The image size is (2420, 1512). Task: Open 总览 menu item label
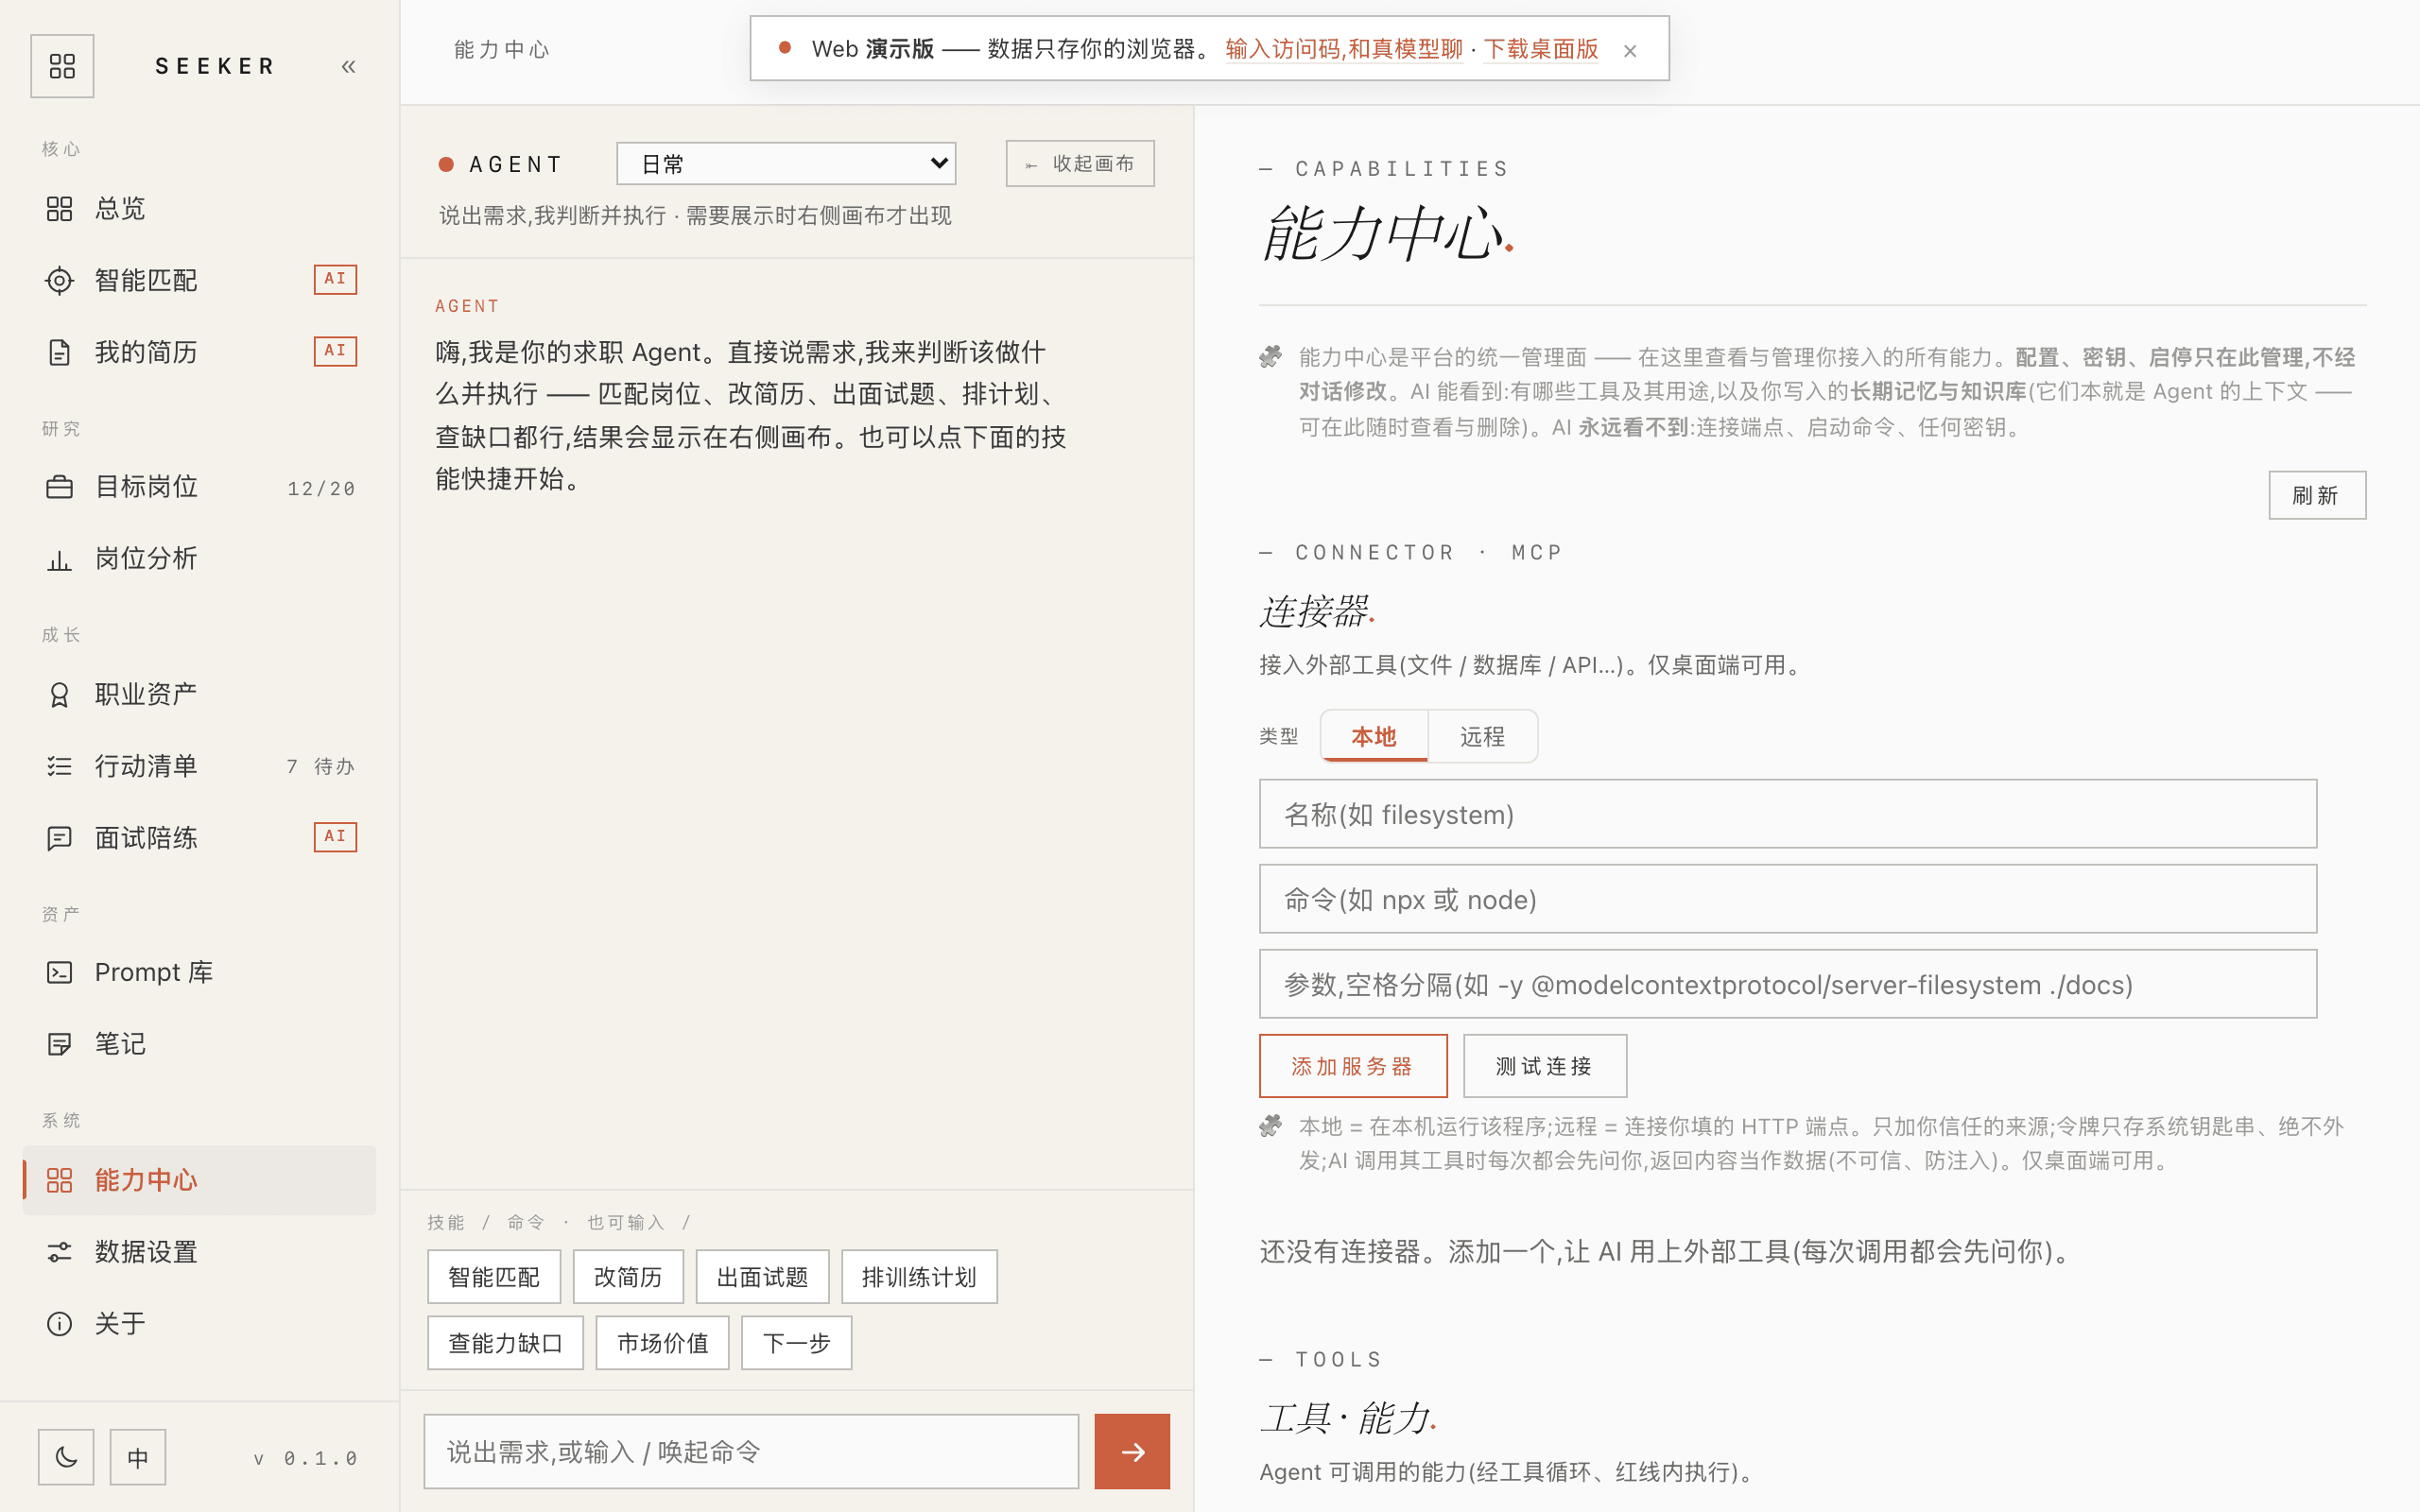120,208
